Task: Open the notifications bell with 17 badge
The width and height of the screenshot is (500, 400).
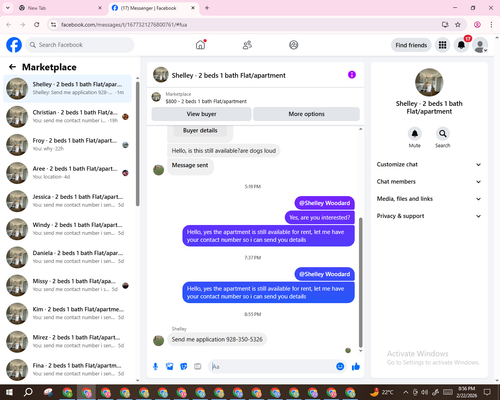Action: click(461, 45)
